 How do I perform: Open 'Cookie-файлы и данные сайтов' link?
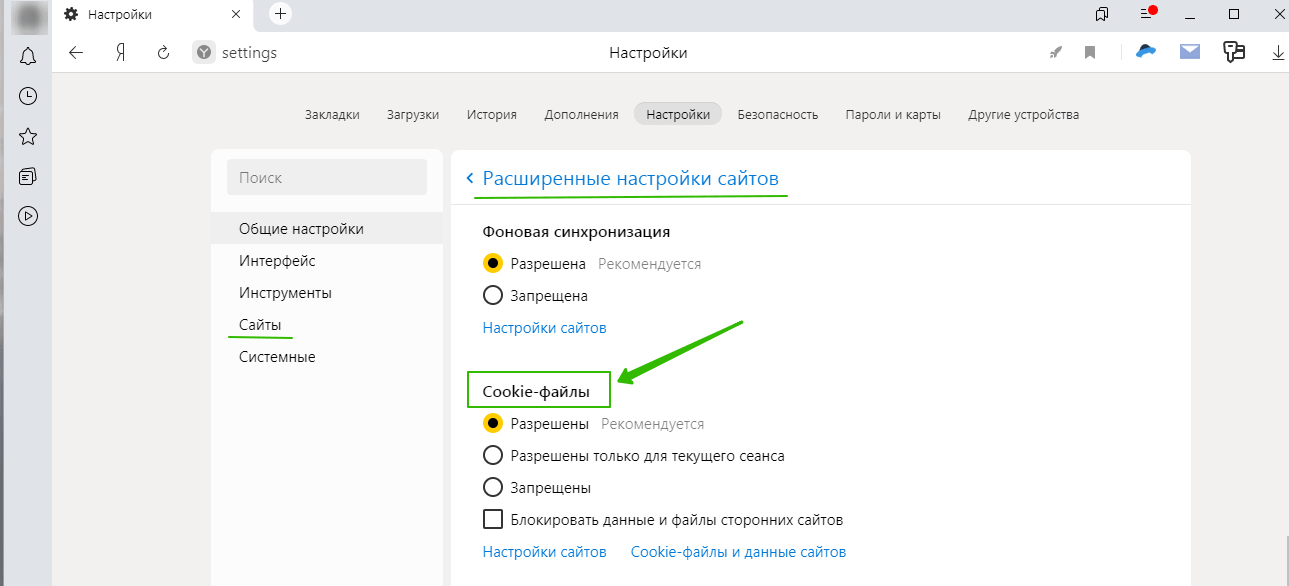point(738,552)
